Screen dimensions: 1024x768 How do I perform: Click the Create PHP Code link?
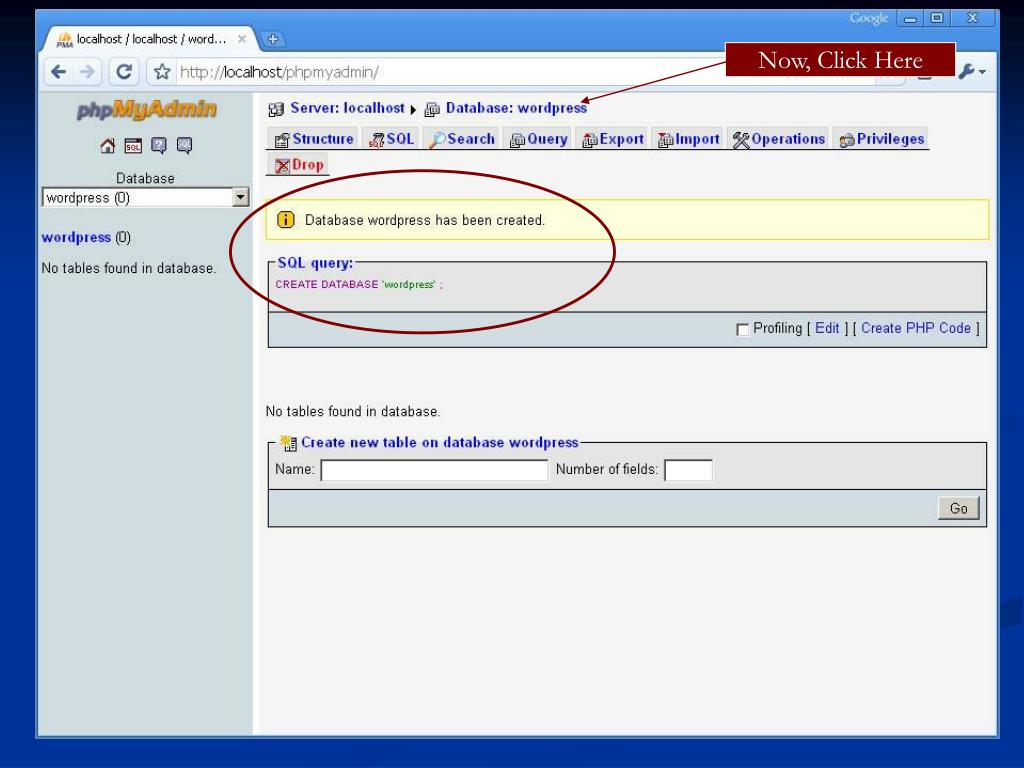(916, 328)
